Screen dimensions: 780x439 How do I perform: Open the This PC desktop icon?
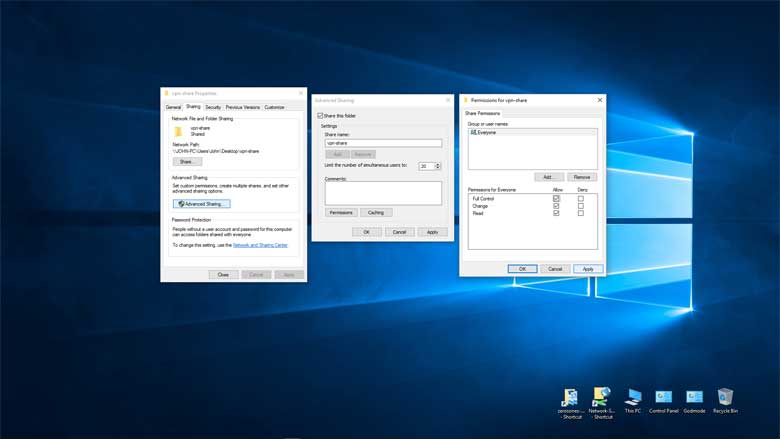(633, 397)
